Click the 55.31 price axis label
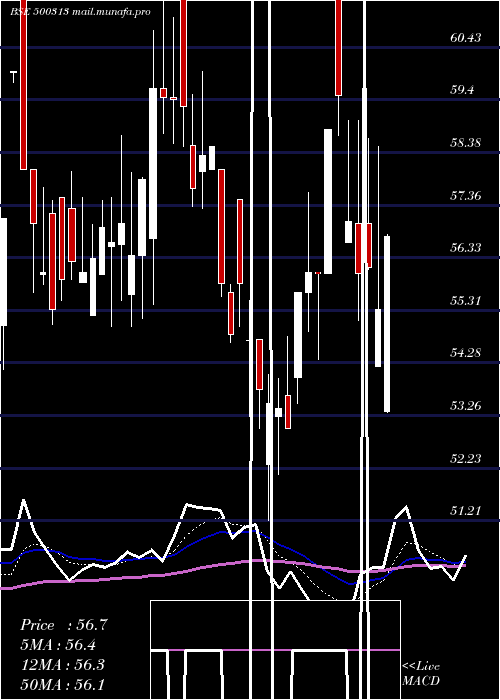Viewport: 500px width, 700px height. (466, 300)
